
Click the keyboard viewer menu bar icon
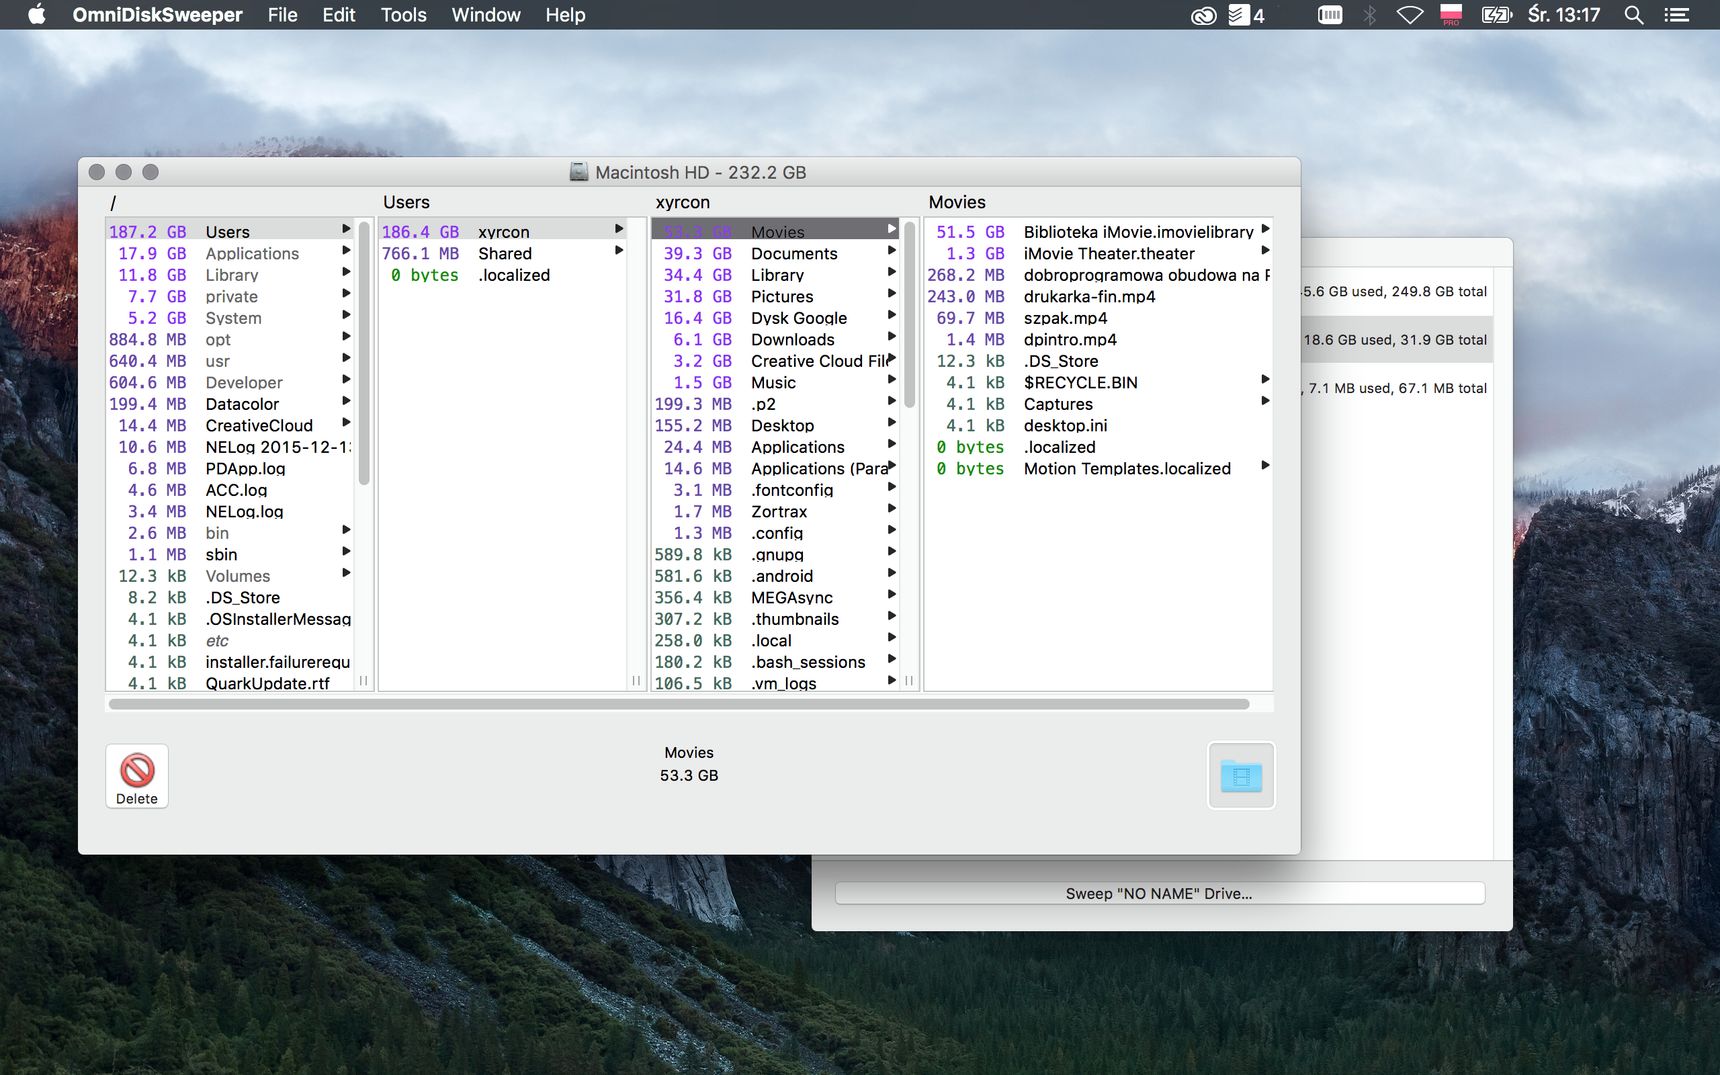pyautogui.click(x=1330, y=15)
